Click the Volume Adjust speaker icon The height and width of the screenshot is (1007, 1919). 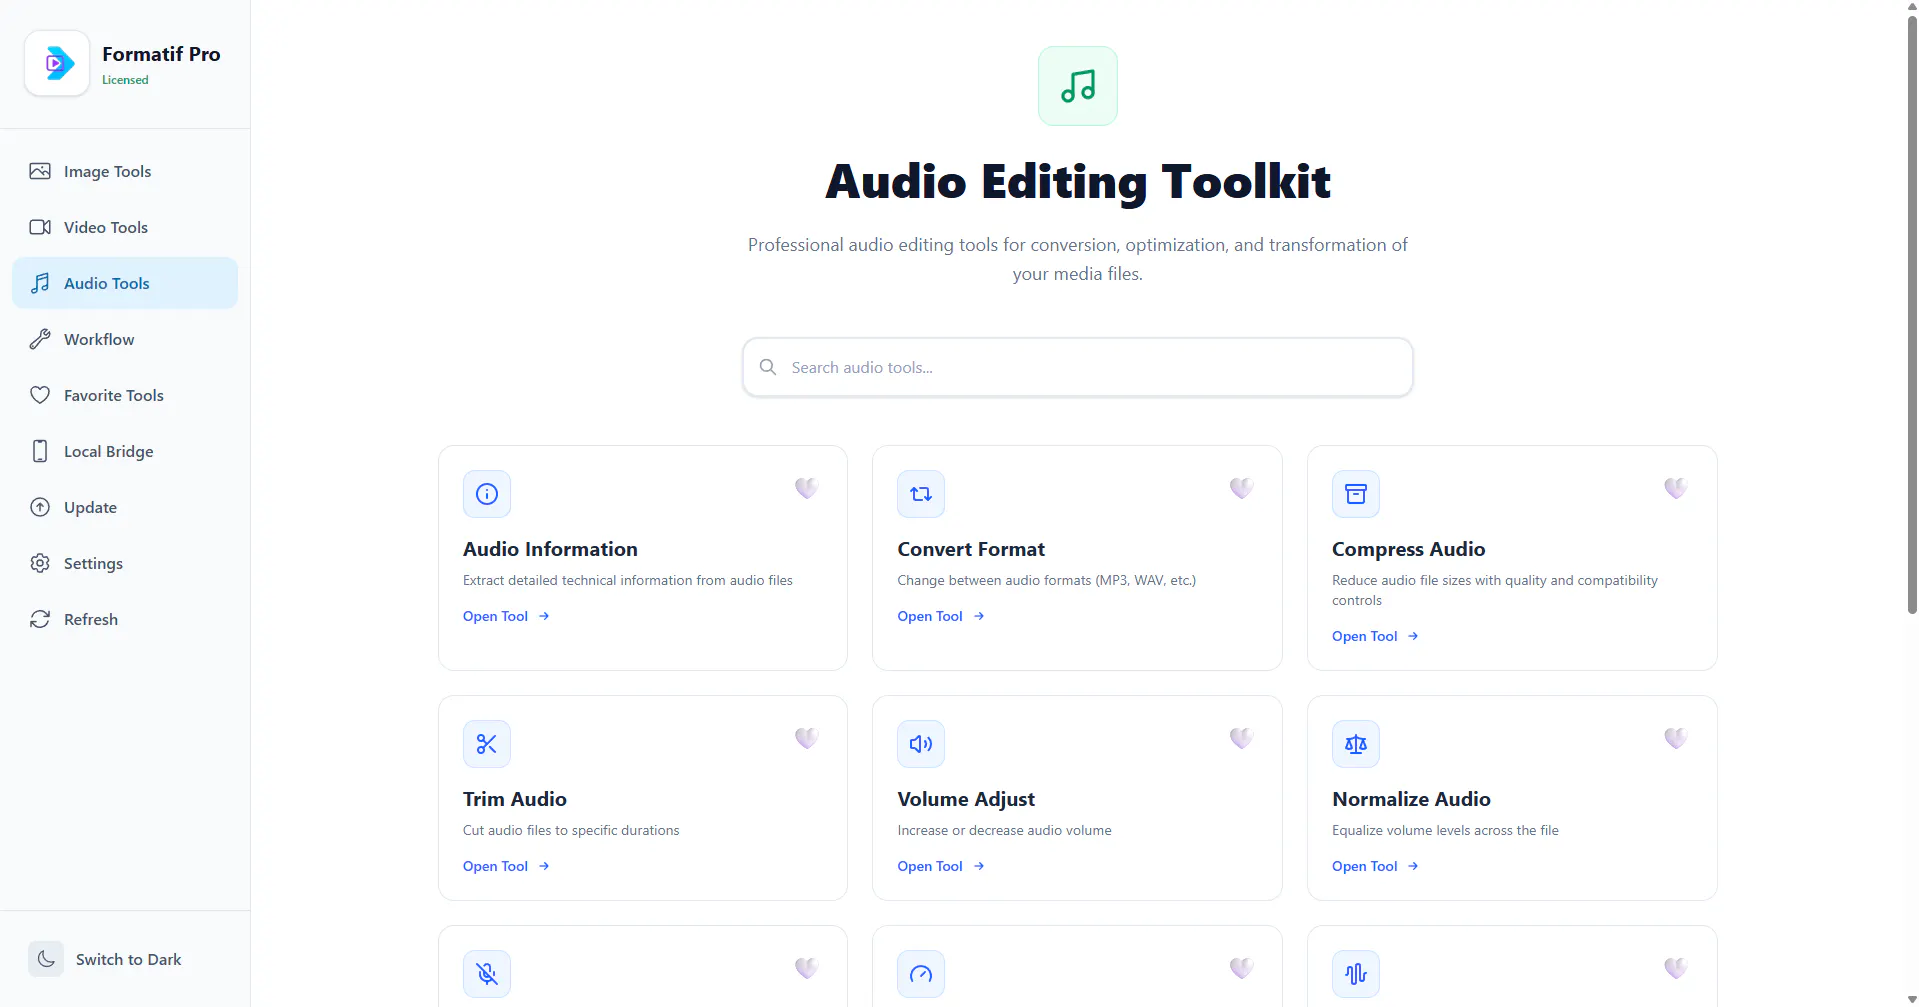921,744
